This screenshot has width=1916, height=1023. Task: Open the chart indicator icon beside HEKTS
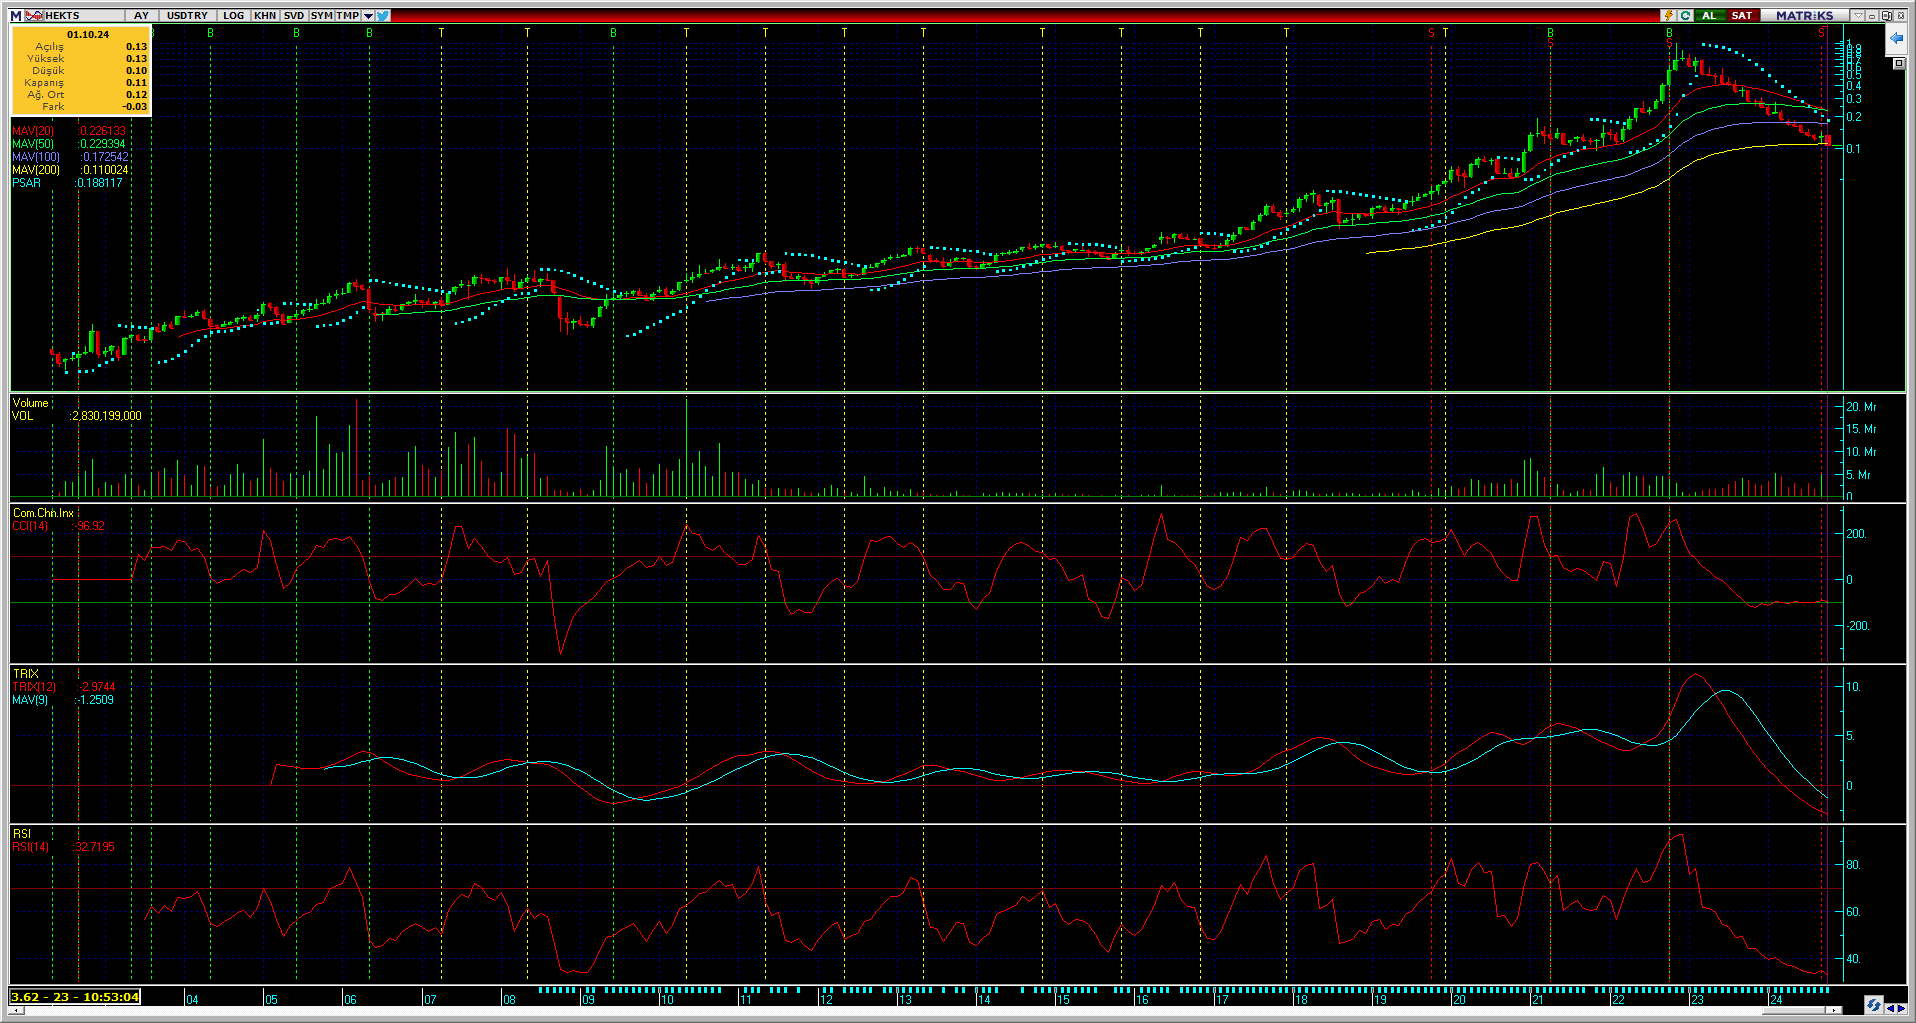tap(34, 16)
